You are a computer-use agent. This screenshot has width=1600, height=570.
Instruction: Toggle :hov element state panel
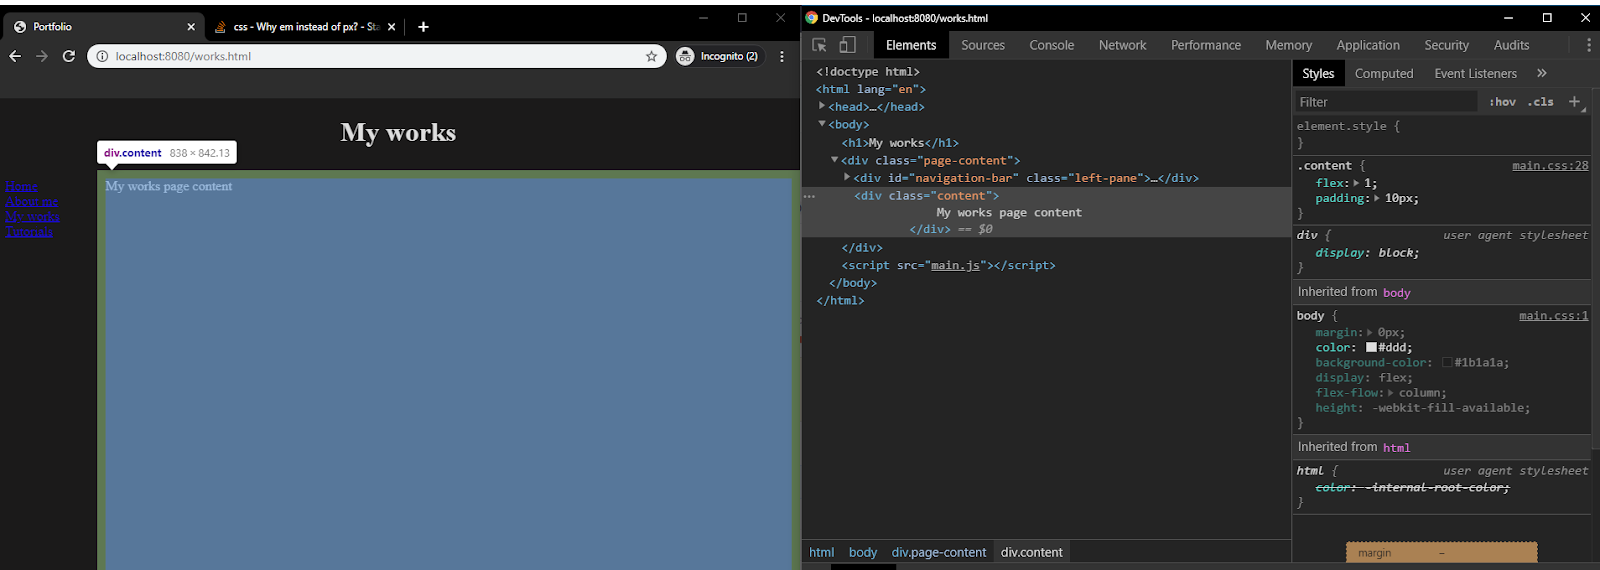coord(1502,102)
